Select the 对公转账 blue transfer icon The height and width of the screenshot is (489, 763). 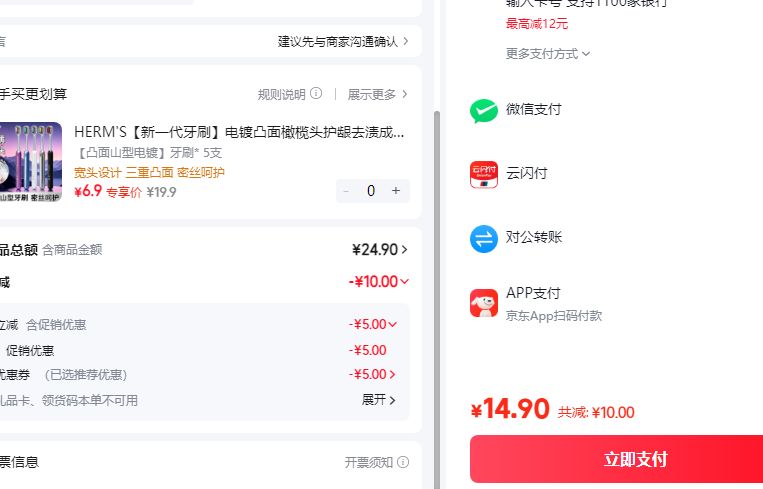pyautogui.click(x=484, y=238)
